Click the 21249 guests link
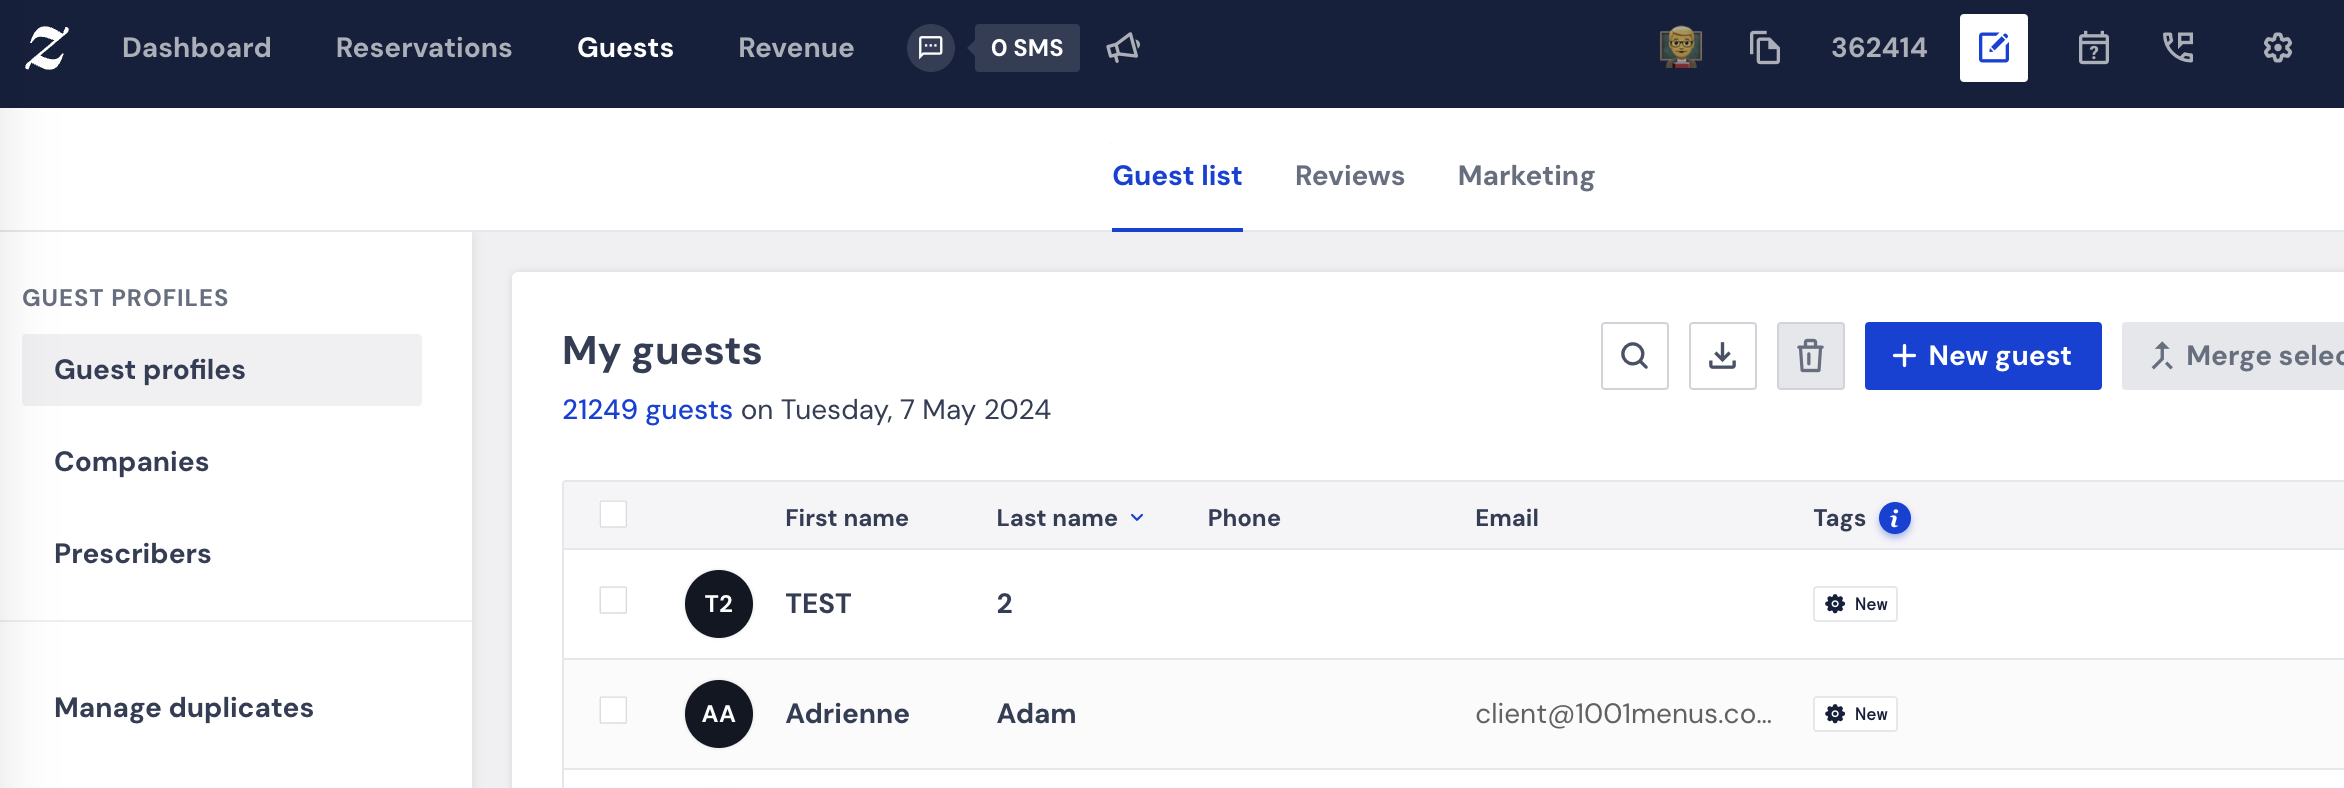This screenshot has height=788, width=2344. pos(648,410)
